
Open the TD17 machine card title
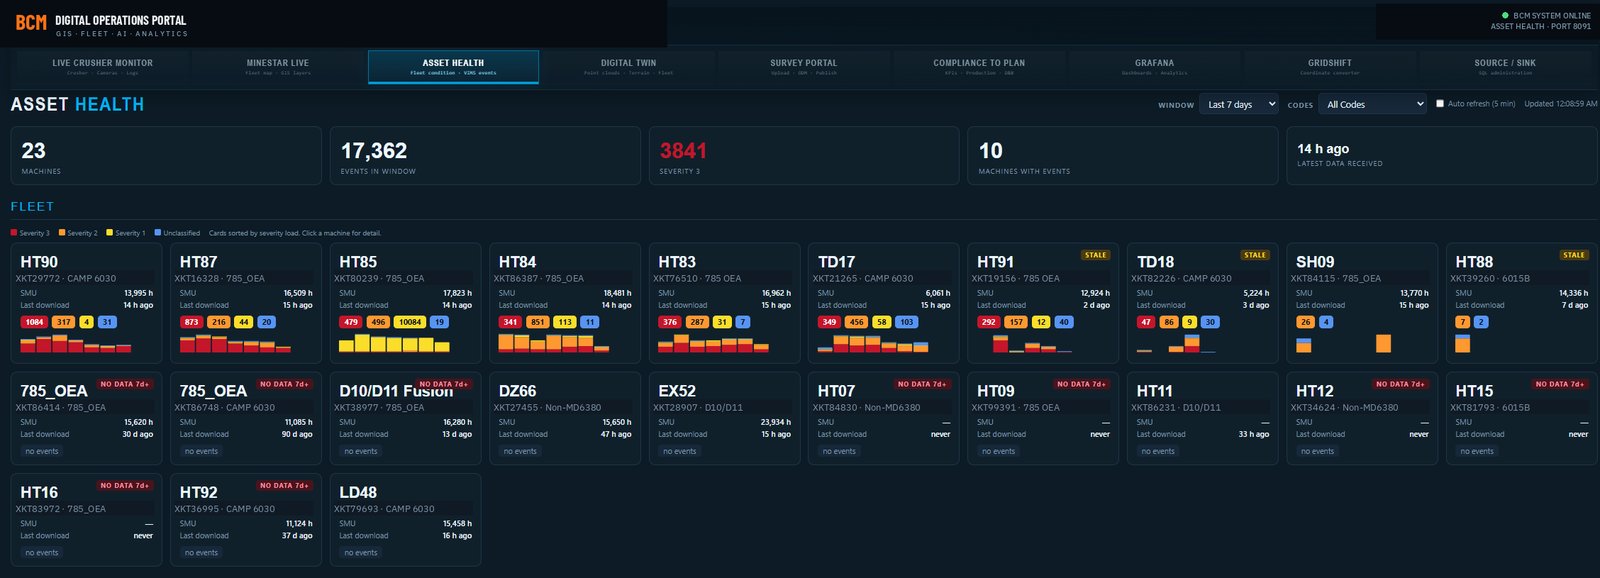pyautogui.click(x=836, y=262)
